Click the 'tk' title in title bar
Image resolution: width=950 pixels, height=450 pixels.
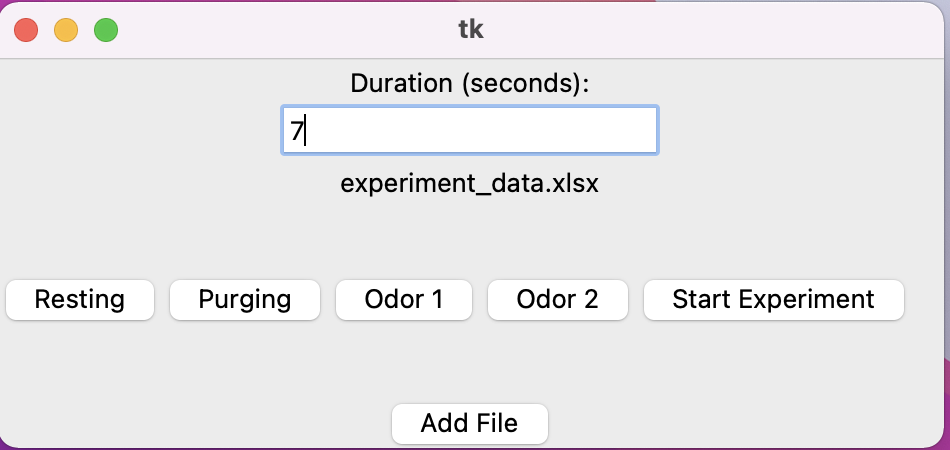pyautogui.click(x=470, y=29)
